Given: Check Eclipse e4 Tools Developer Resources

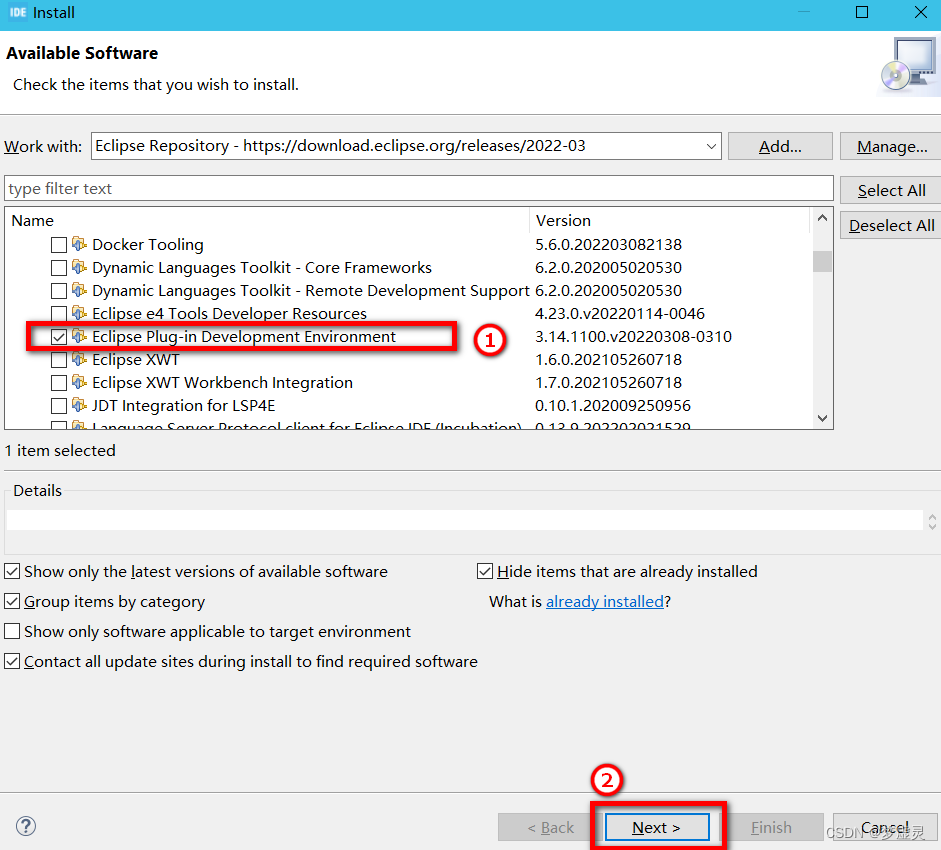Looking at the screenshot, I should pyautogui.click(x=59, y=314).
